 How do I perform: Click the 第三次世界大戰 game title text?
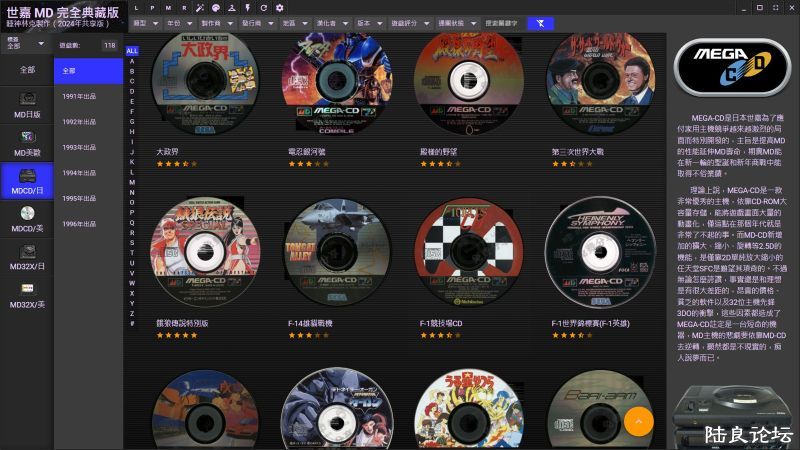[x=578, y=152]
